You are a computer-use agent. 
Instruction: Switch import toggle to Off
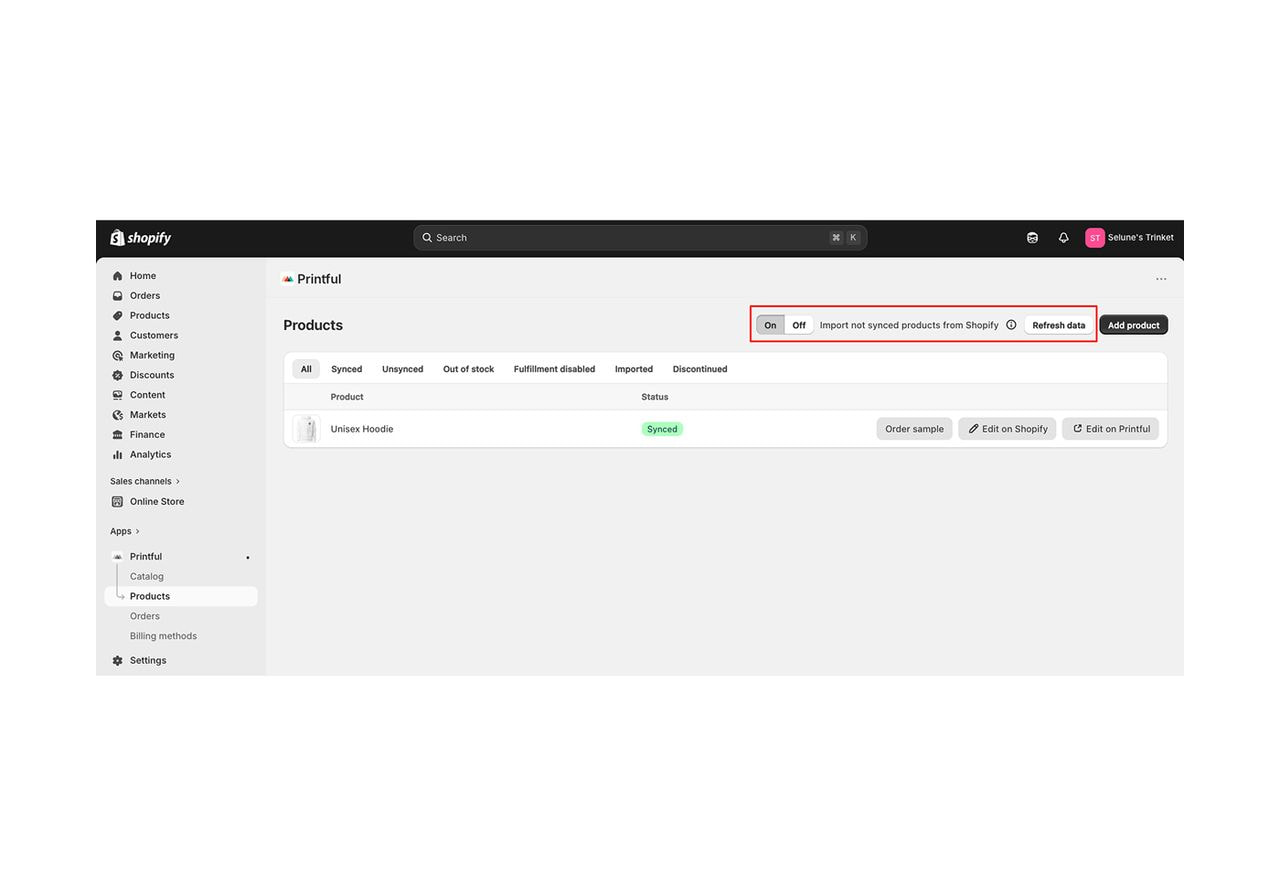click(x=799, y=325)
